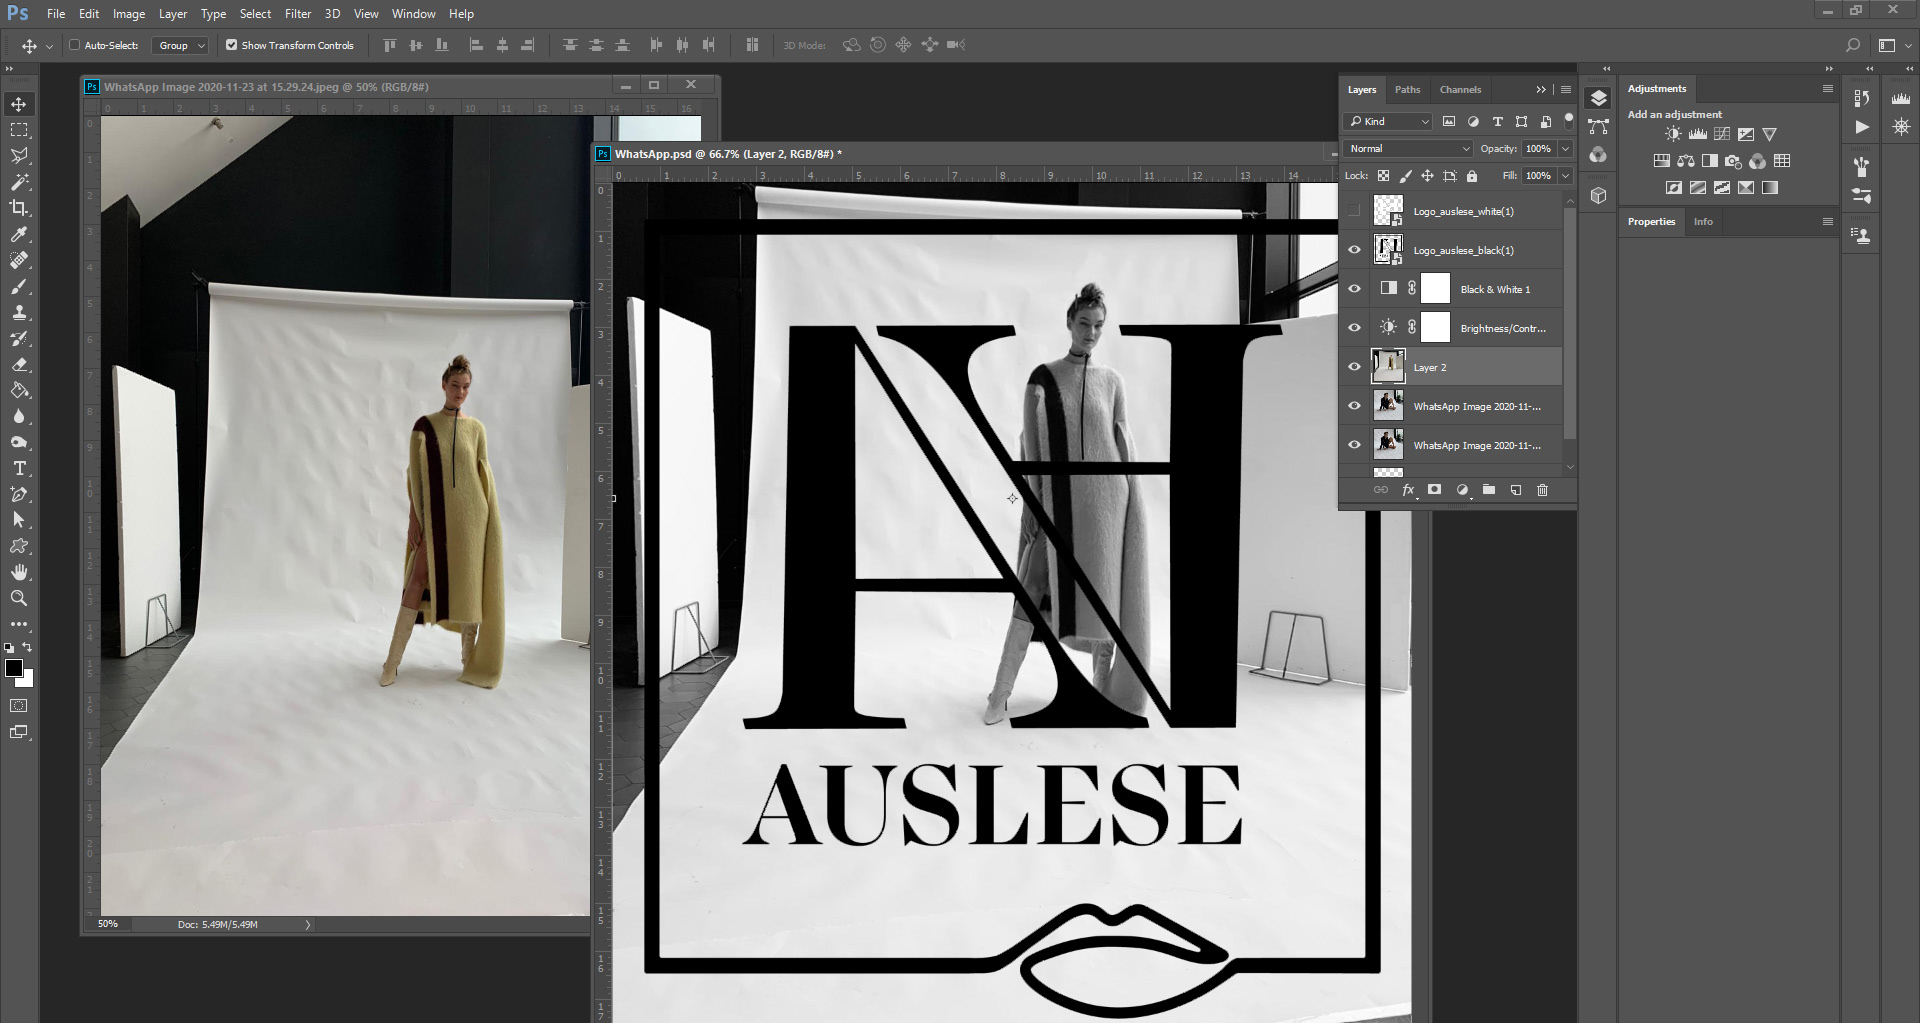1920x1023 pixels.
Task: Select the History Brush tool
Action: [x=19, y=338]
